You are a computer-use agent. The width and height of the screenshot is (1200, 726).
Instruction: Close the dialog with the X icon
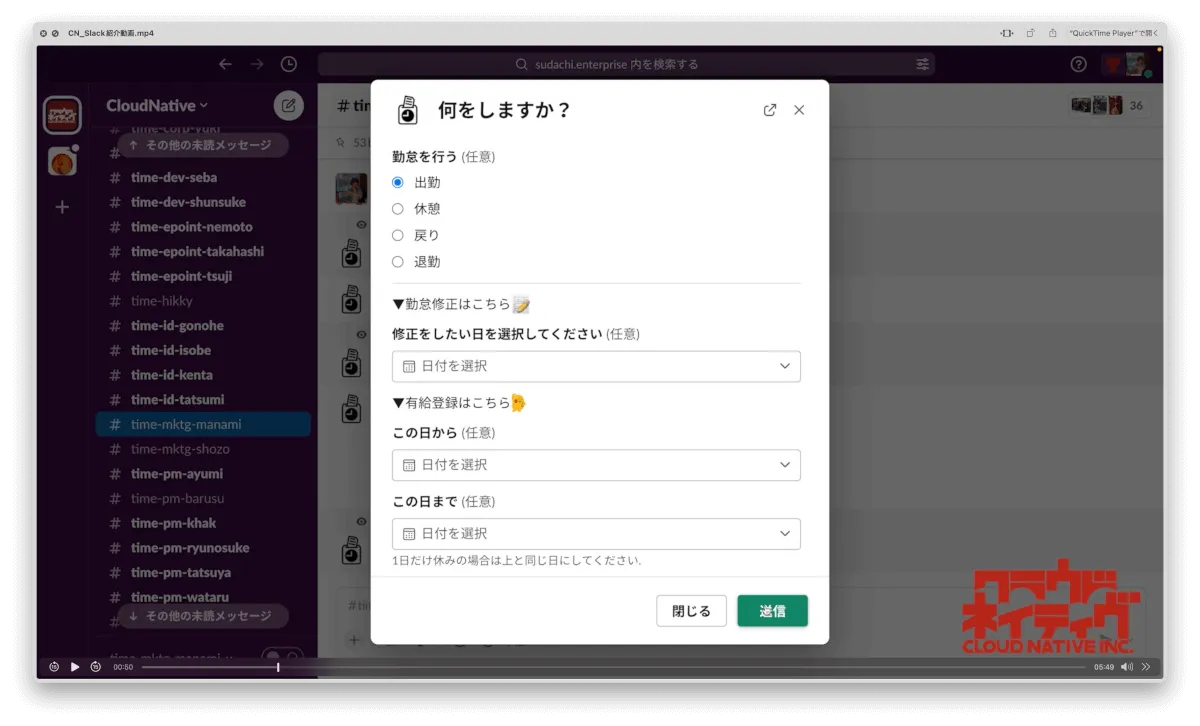point(799,110)
